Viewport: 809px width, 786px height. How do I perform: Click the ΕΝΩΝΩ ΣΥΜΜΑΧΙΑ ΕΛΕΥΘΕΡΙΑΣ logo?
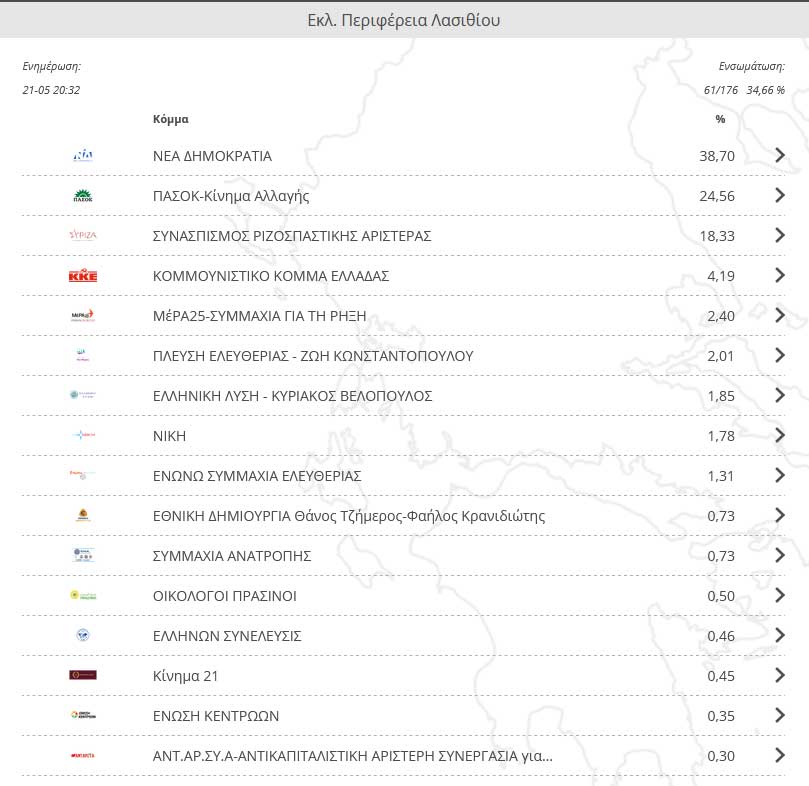tap(83, 475)
